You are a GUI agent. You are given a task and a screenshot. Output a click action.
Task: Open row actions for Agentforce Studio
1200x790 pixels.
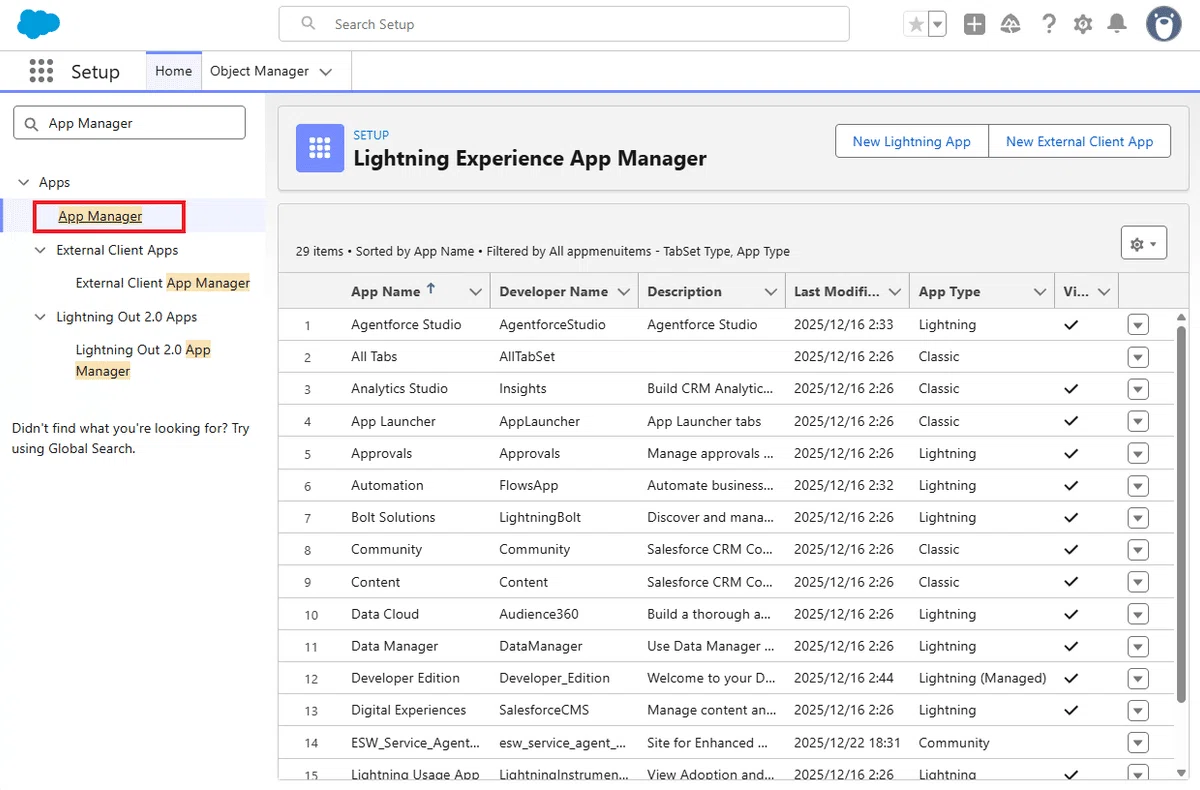click(x=1138, y=324)
